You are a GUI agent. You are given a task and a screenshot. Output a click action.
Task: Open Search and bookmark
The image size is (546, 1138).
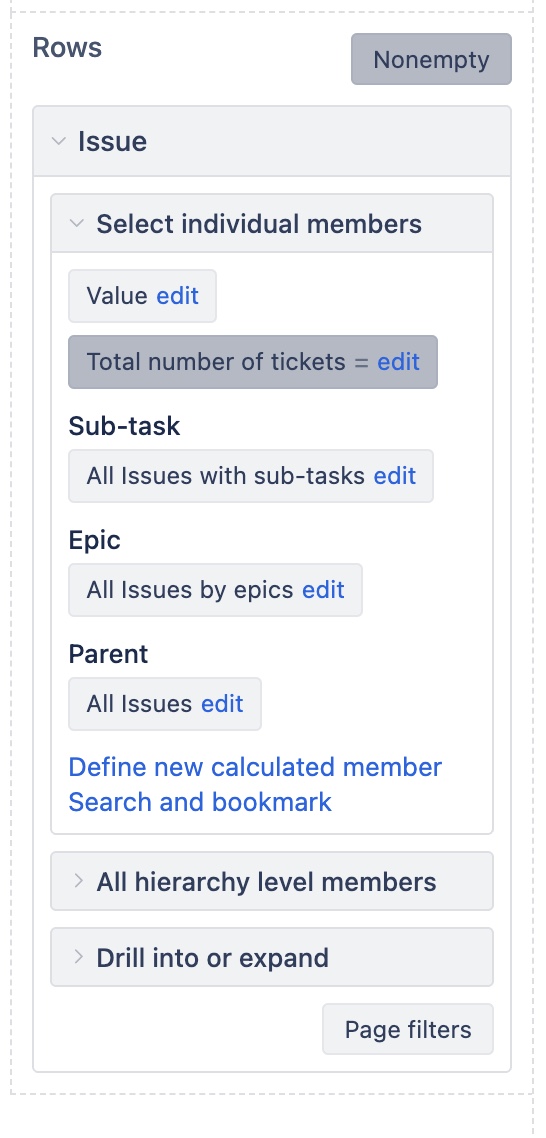(x=200, y=802)
